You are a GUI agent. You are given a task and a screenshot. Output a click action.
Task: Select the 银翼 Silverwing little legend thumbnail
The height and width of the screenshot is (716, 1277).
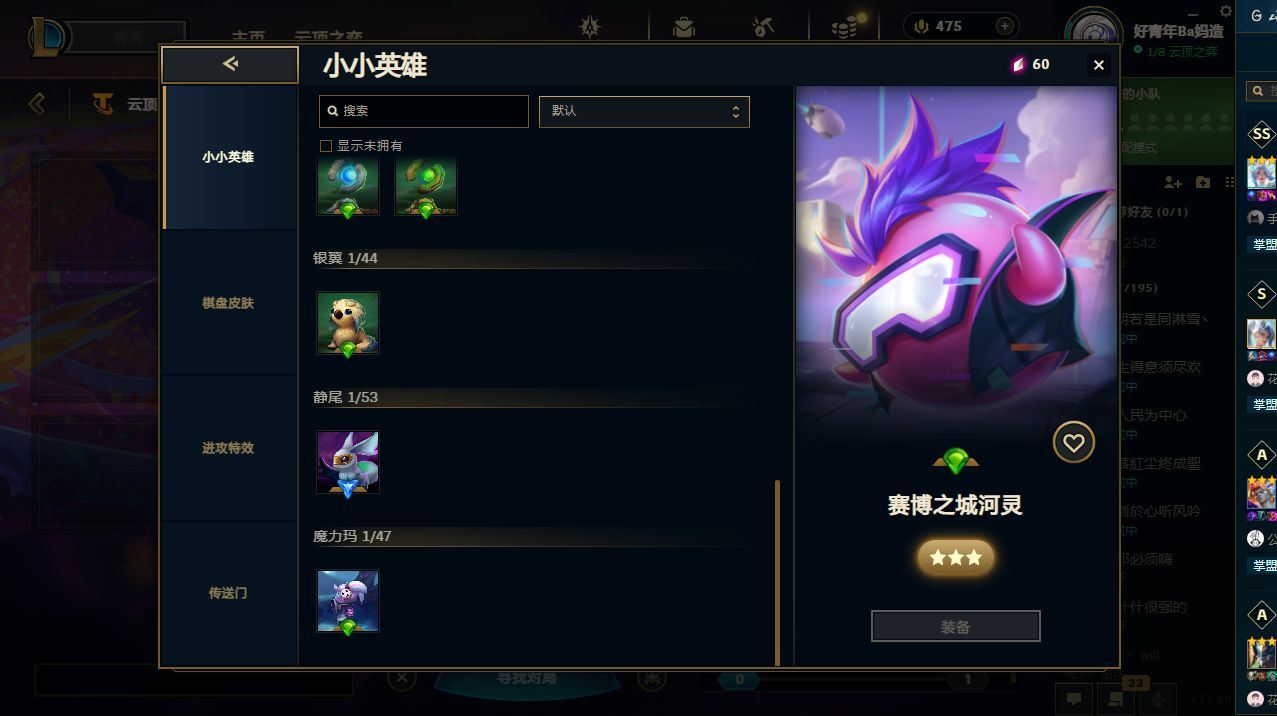tap(348, 323)
